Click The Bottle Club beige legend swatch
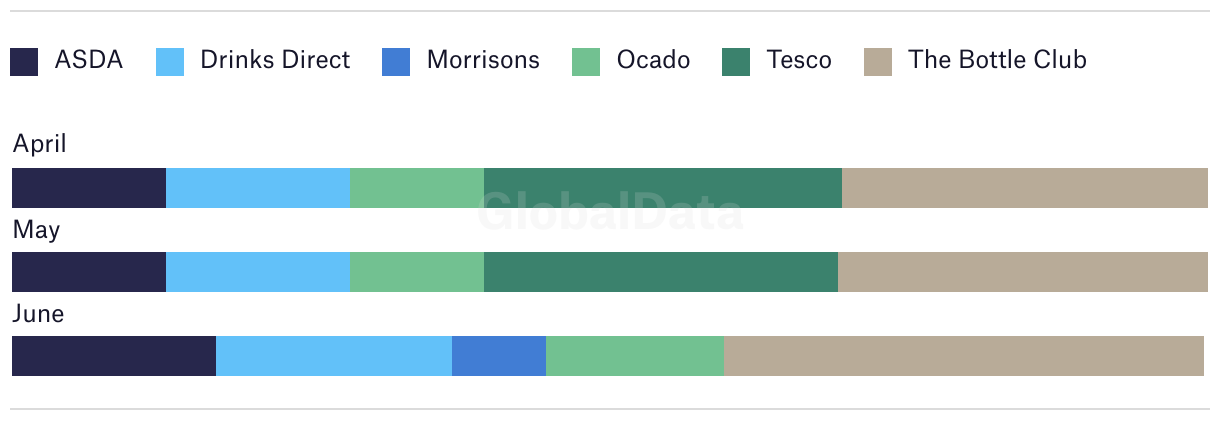The width and height of the screenshot is (1220, 422). pyautogui.click(x=878, y=62)
